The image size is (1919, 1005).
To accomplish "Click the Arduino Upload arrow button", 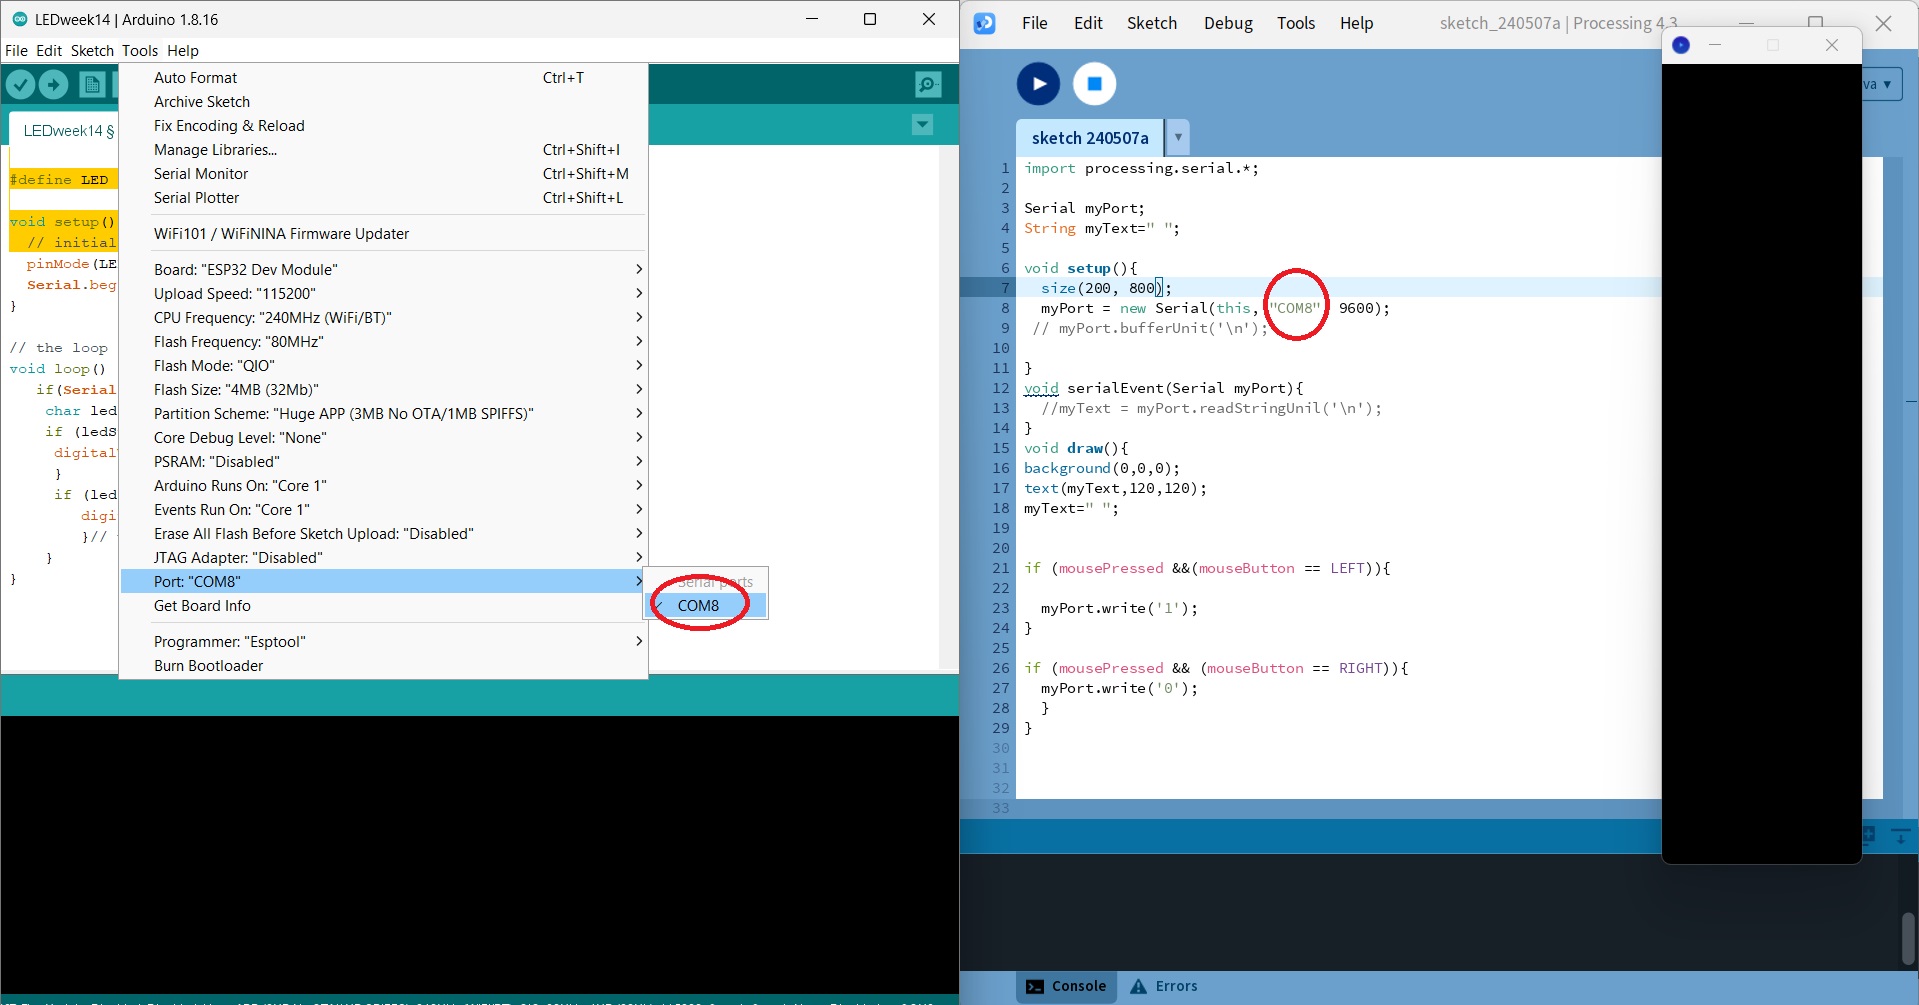I will click(x=54, y=85).
